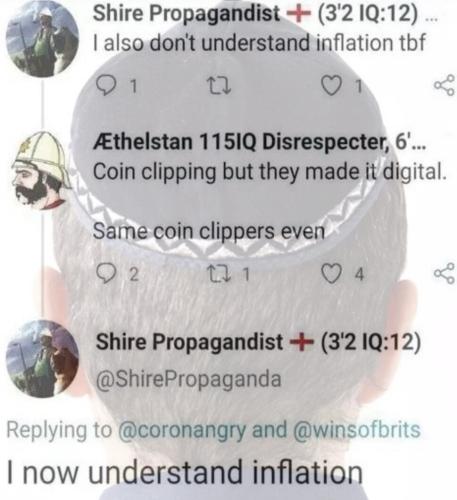The width and height of the screenshot is (457, 500).
Task: Click the reply icon on the top tweet
Action: click(104, 86)
